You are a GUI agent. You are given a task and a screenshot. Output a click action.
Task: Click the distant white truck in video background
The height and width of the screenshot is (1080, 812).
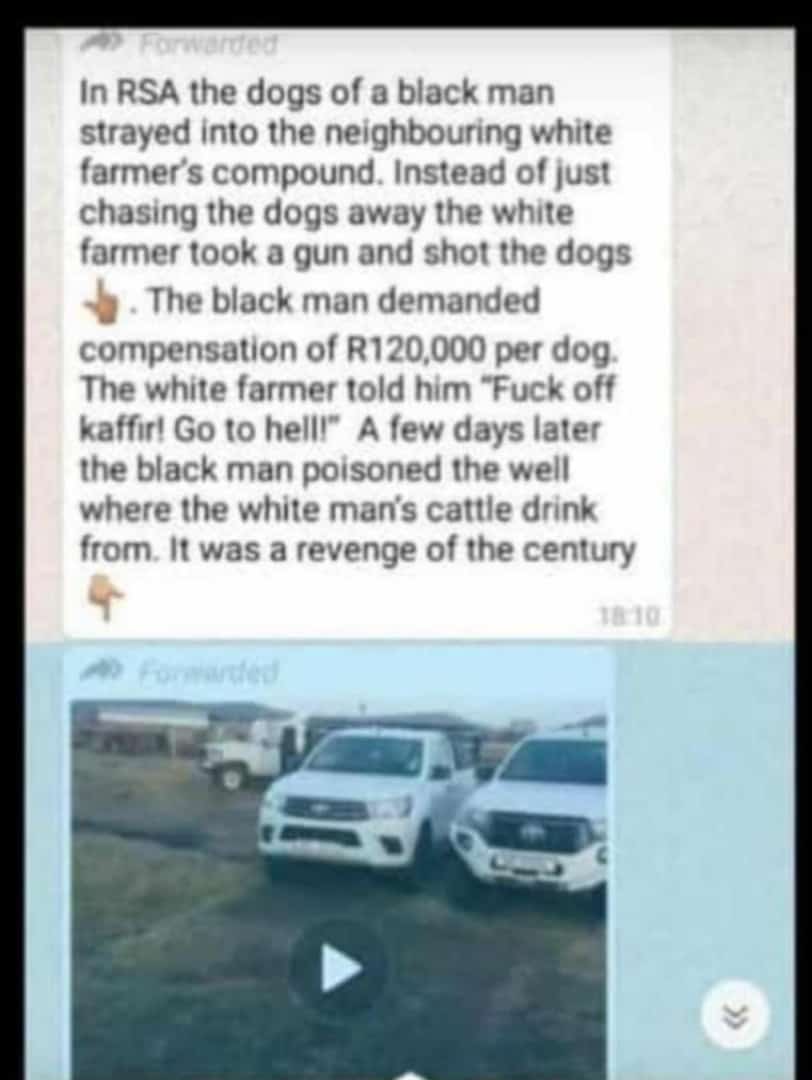coord(244,751)
